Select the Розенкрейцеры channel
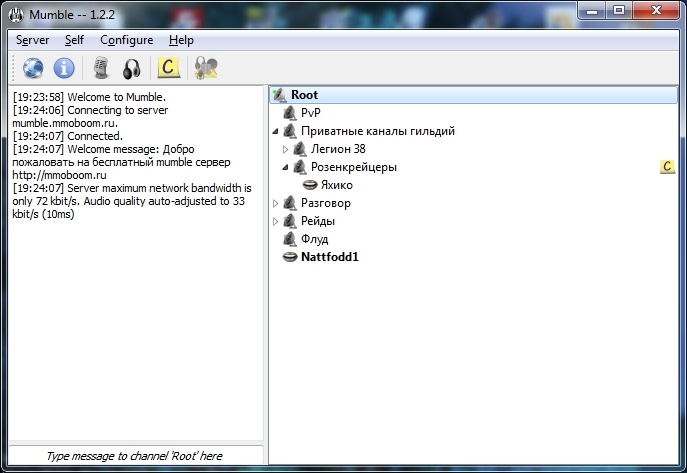Screen dimensions: 687x473 click(x=354, y=167)
